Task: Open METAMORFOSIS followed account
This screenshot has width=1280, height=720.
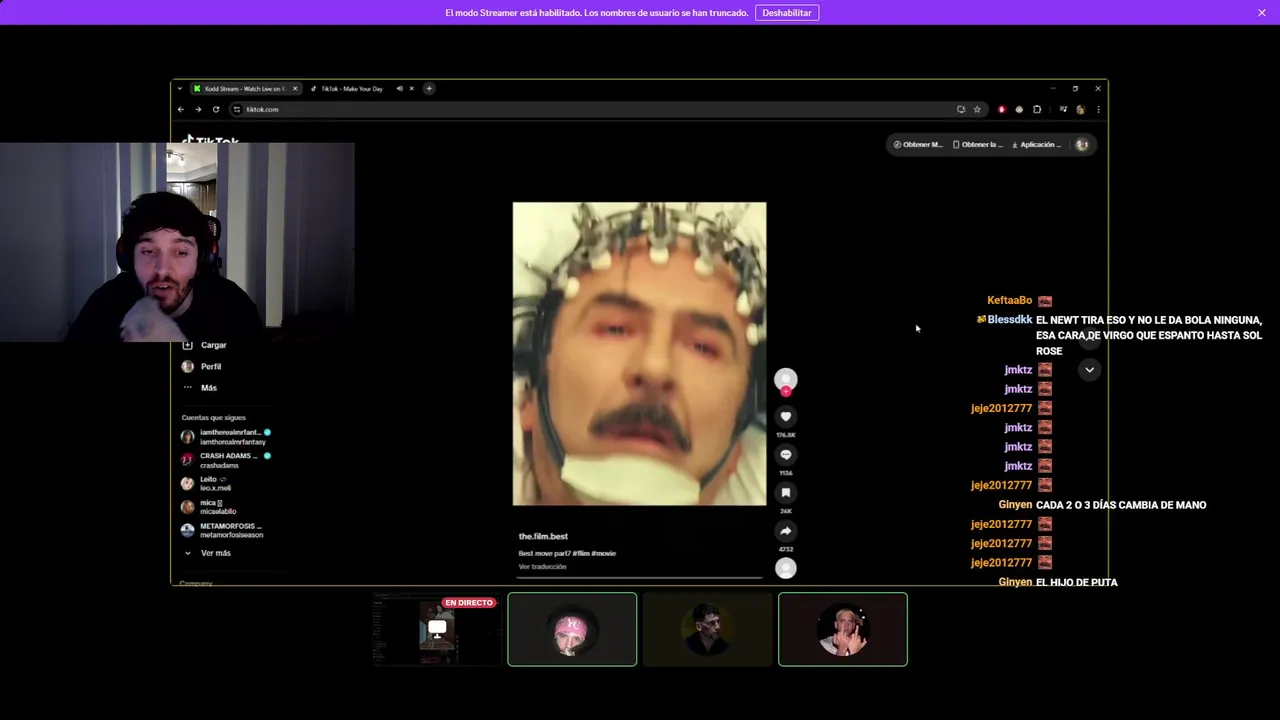Action: (222, 530)
